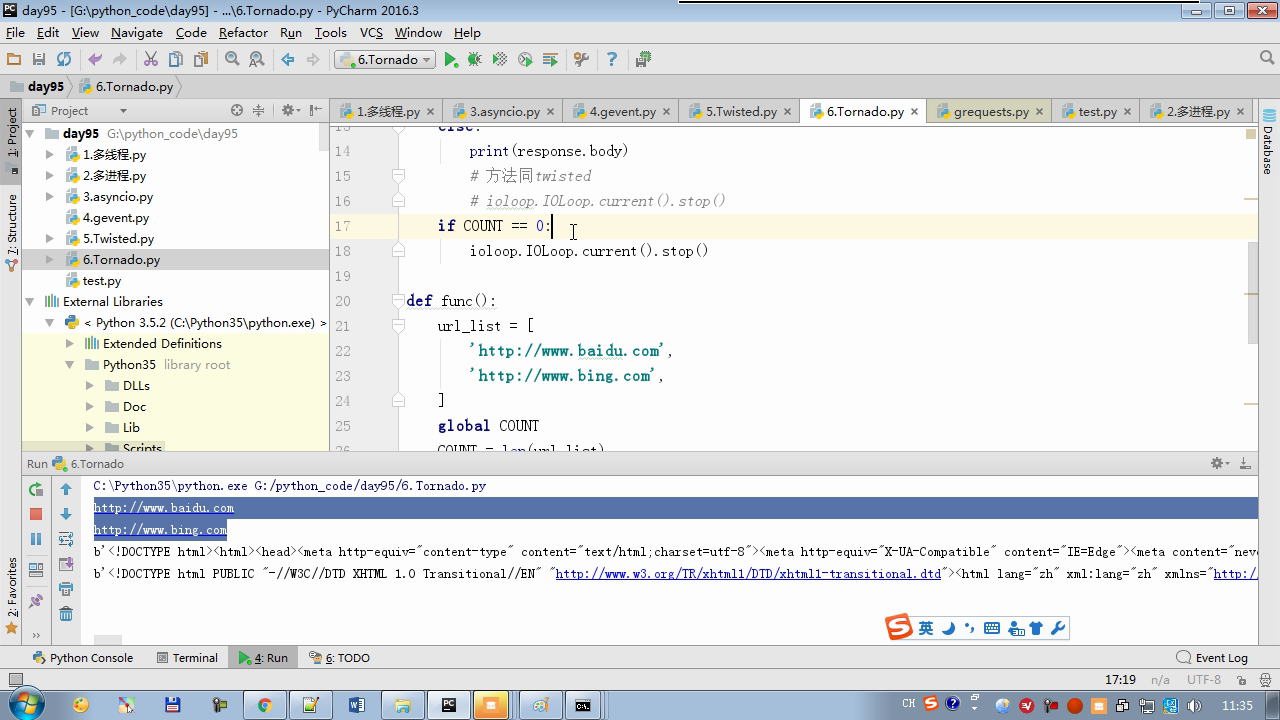Screen dimensions: 1280x720
Task: Open the Find magnifier in the toolbar
Action: click(x=232, y=60)
